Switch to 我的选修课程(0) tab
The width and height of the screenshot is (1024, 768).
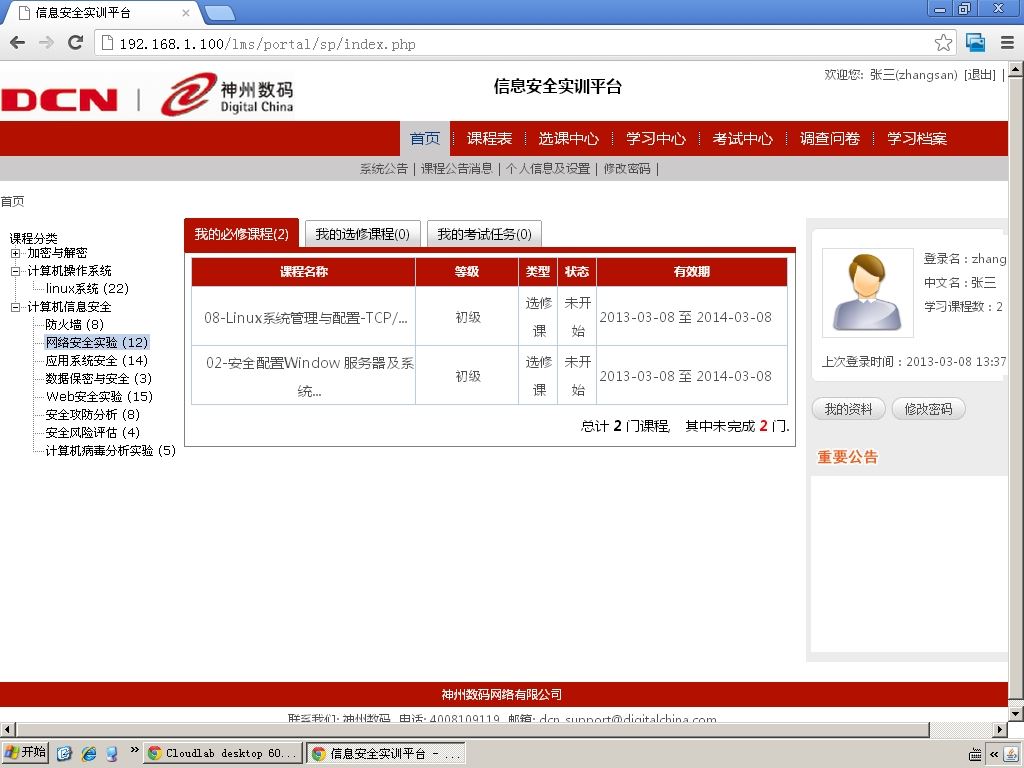[362, 234]
